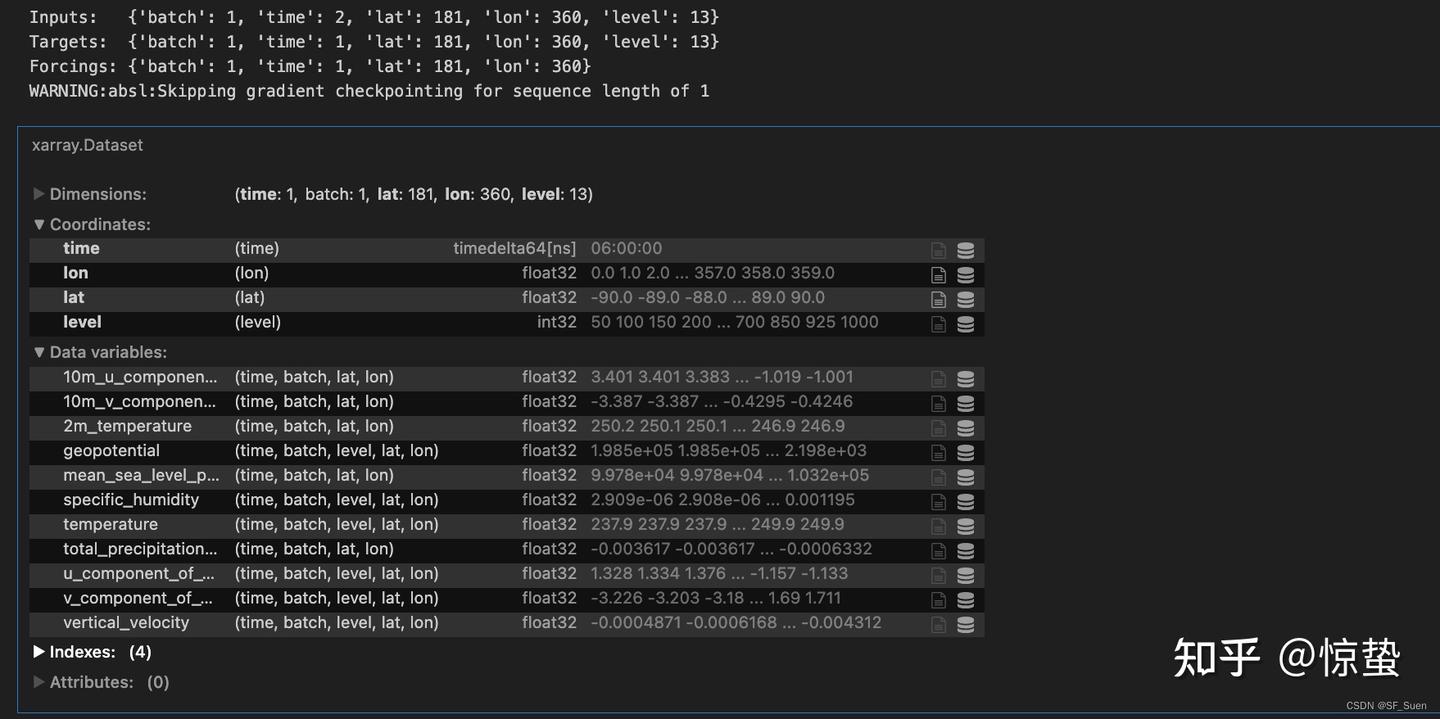Click the xarray.Dataset header label
This screenshot has width=1440, height=719.
[87, 145]
